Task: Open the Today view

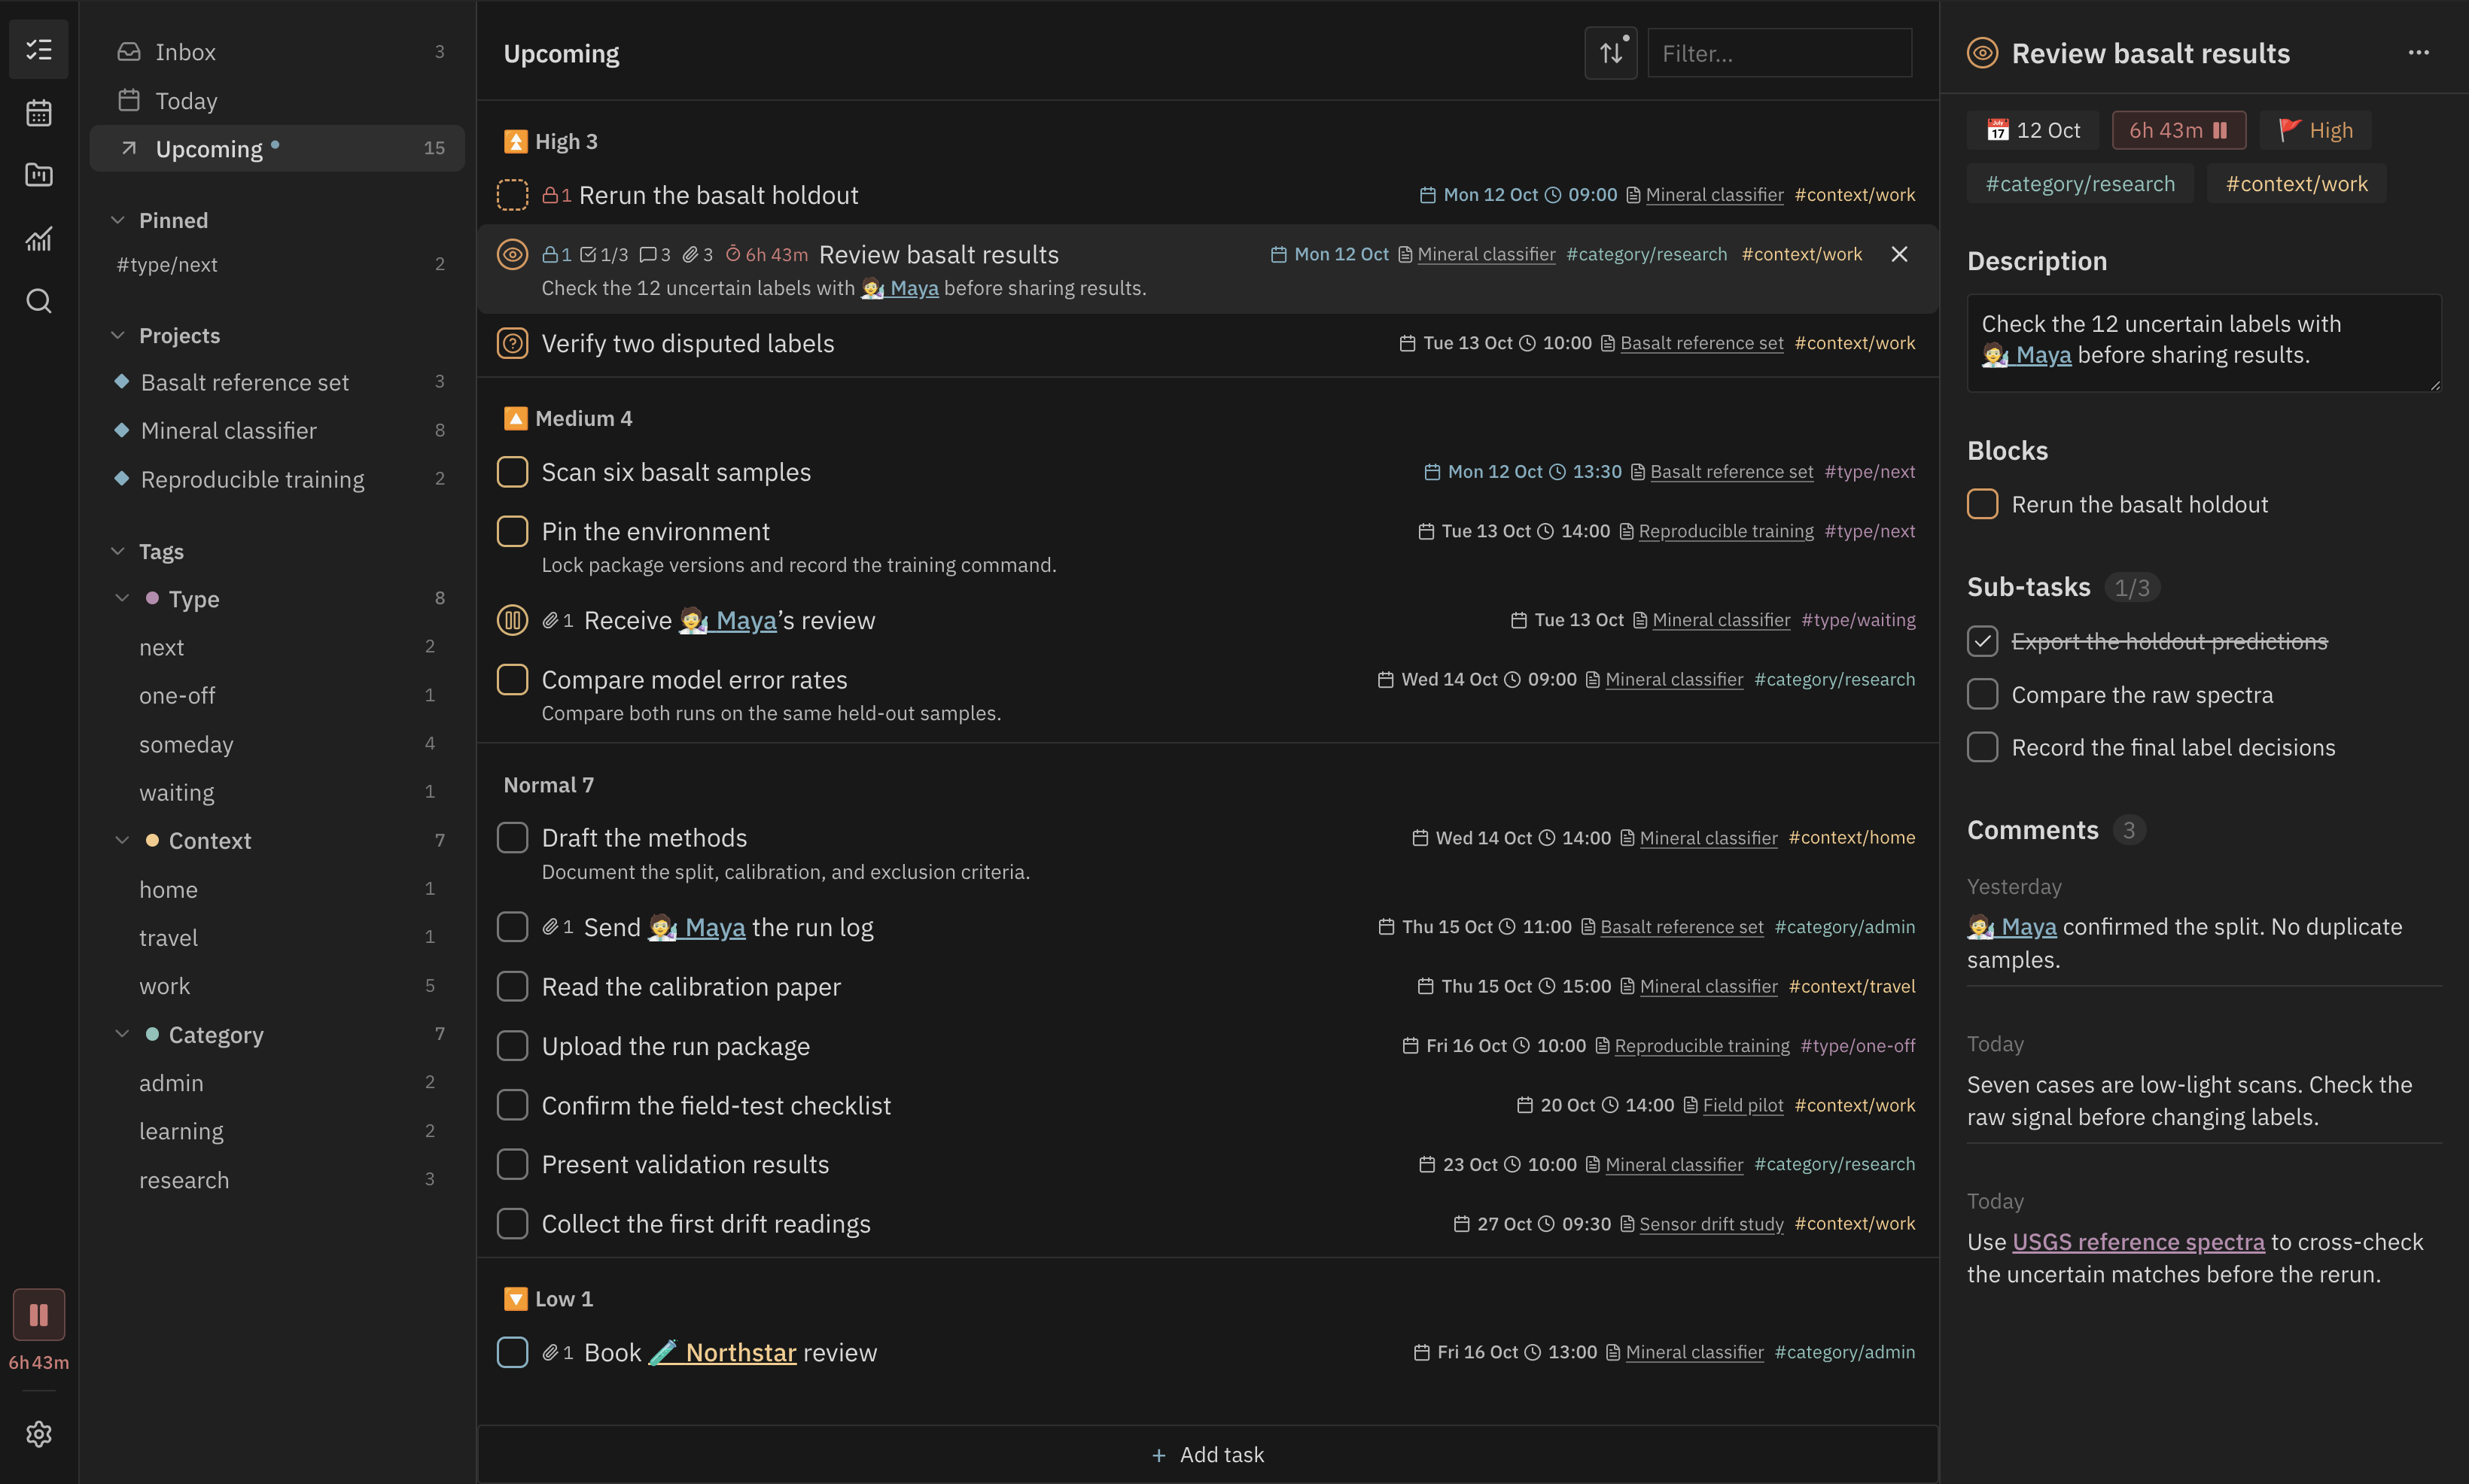Action: (x=277, y=100)
